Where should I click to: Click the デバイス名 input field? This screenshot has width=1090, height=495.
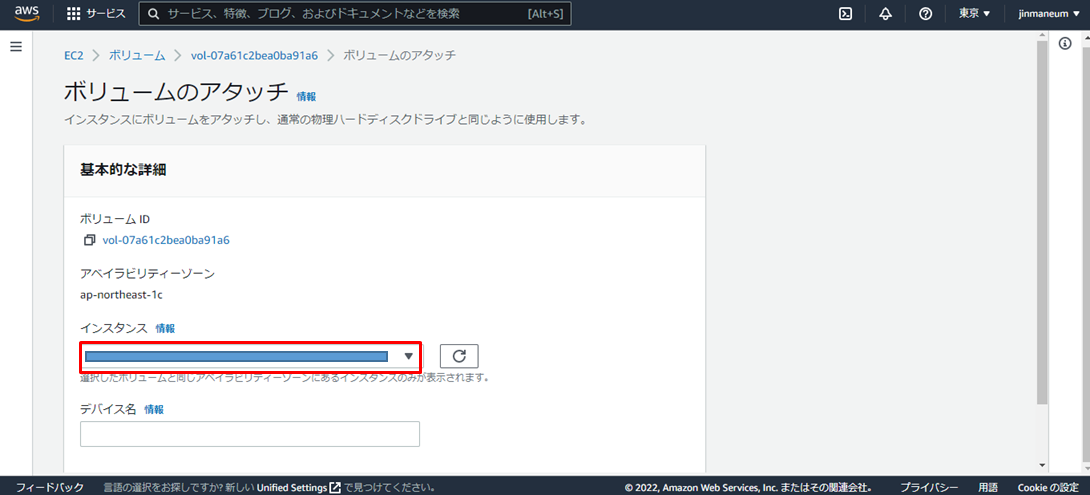coord(250,434)
